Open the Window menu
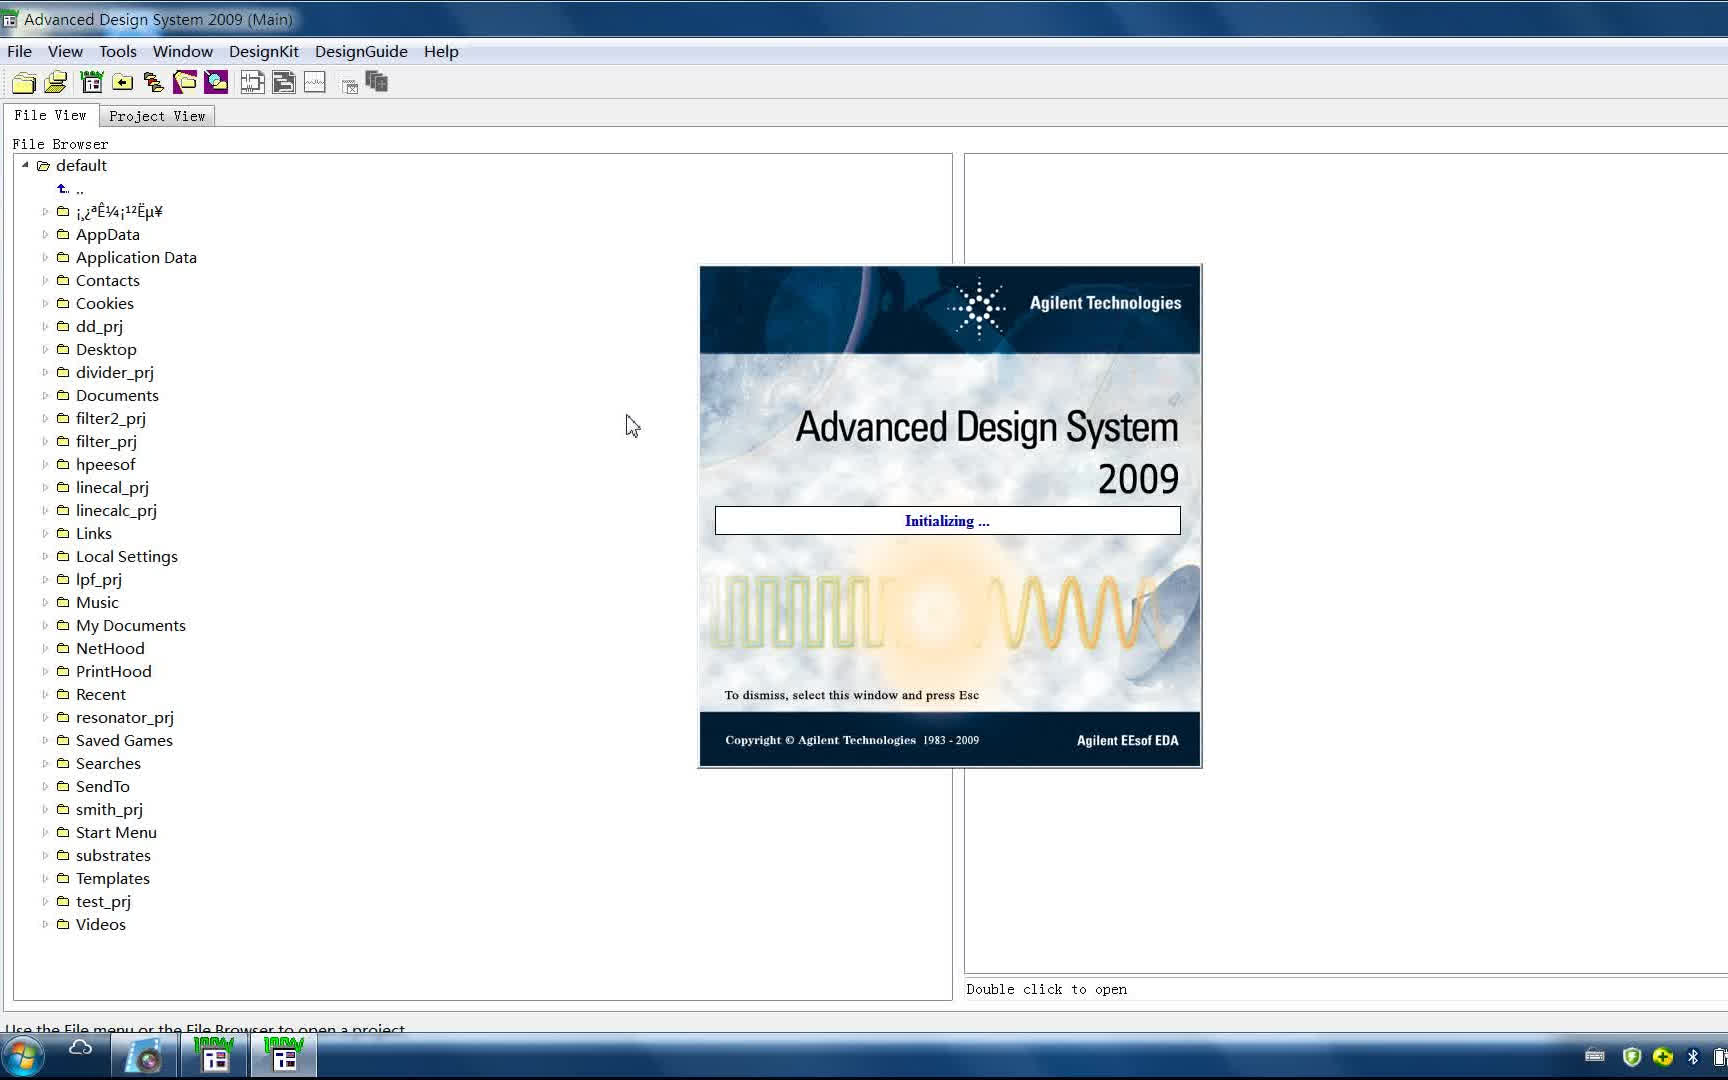 pos(182,51)
